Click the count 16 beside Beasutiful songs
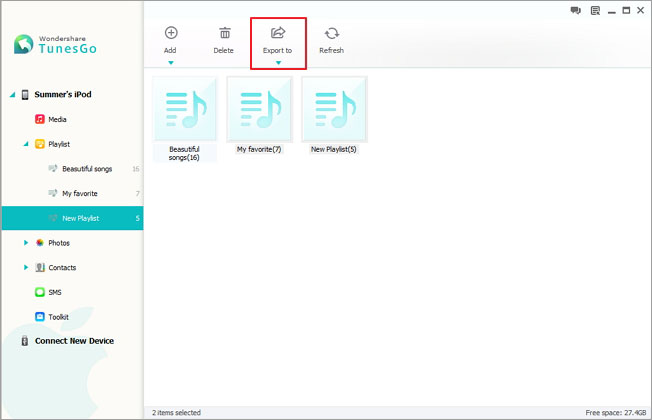Viewport: 652px width, 420px height. point(136,169)
